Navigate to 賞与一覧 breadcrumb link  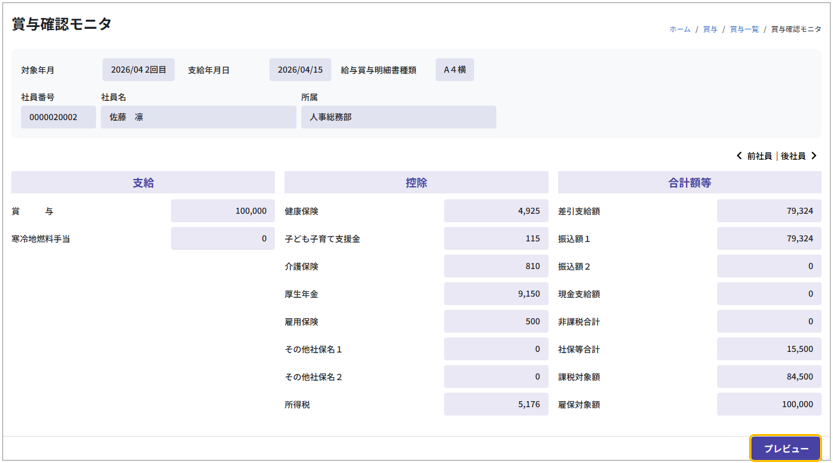744,30
